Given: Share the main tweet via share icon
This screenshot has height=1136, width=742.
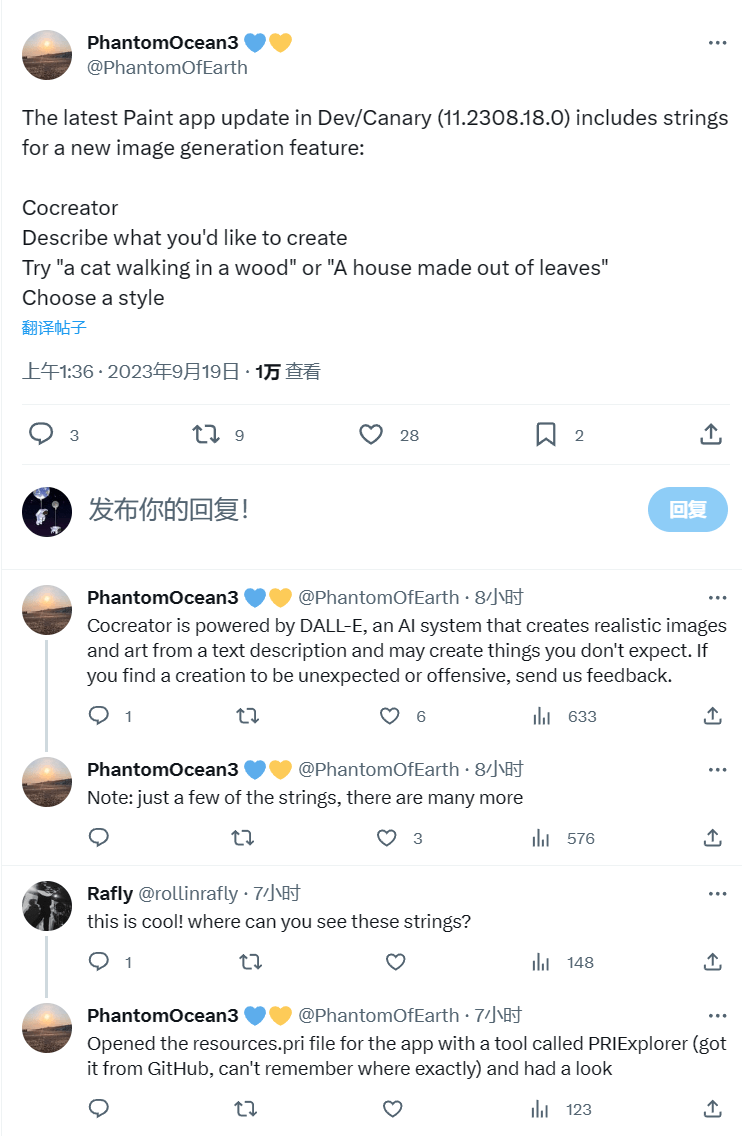Looking at the screenshot, I should click(x=711, y=434).
